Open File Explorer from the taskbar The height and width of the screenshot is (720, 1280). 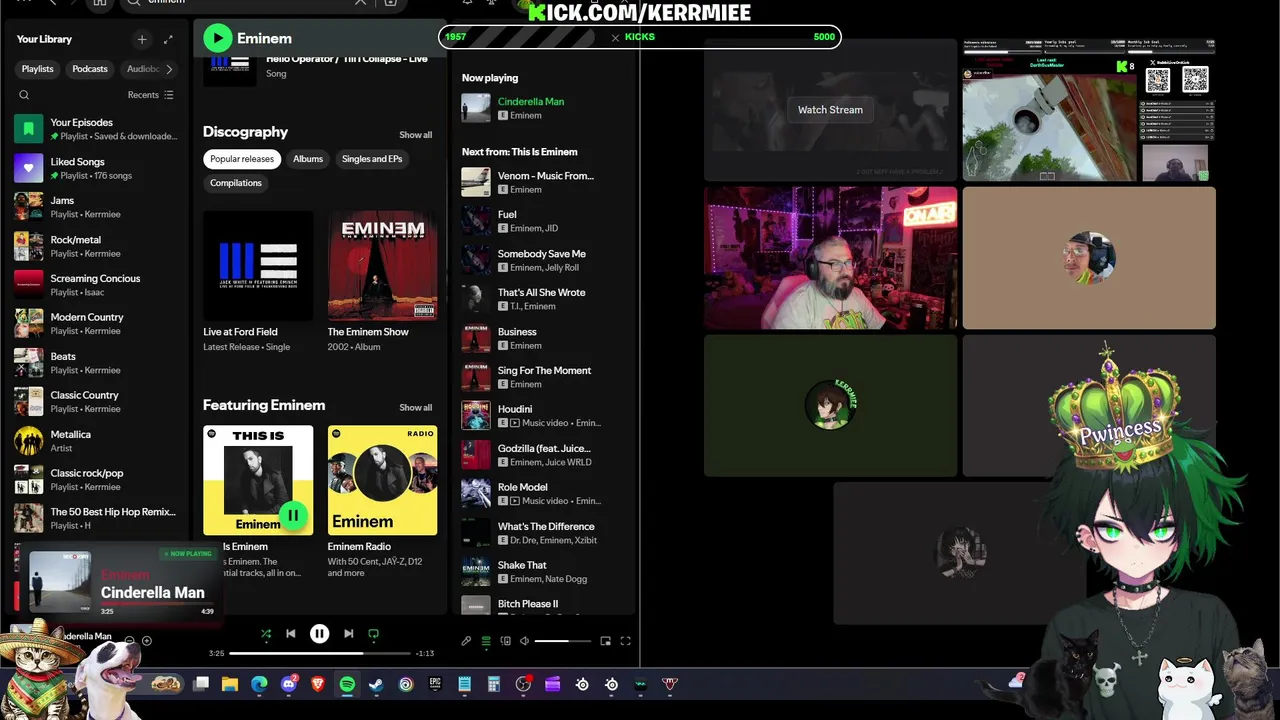tap(230, 684)
